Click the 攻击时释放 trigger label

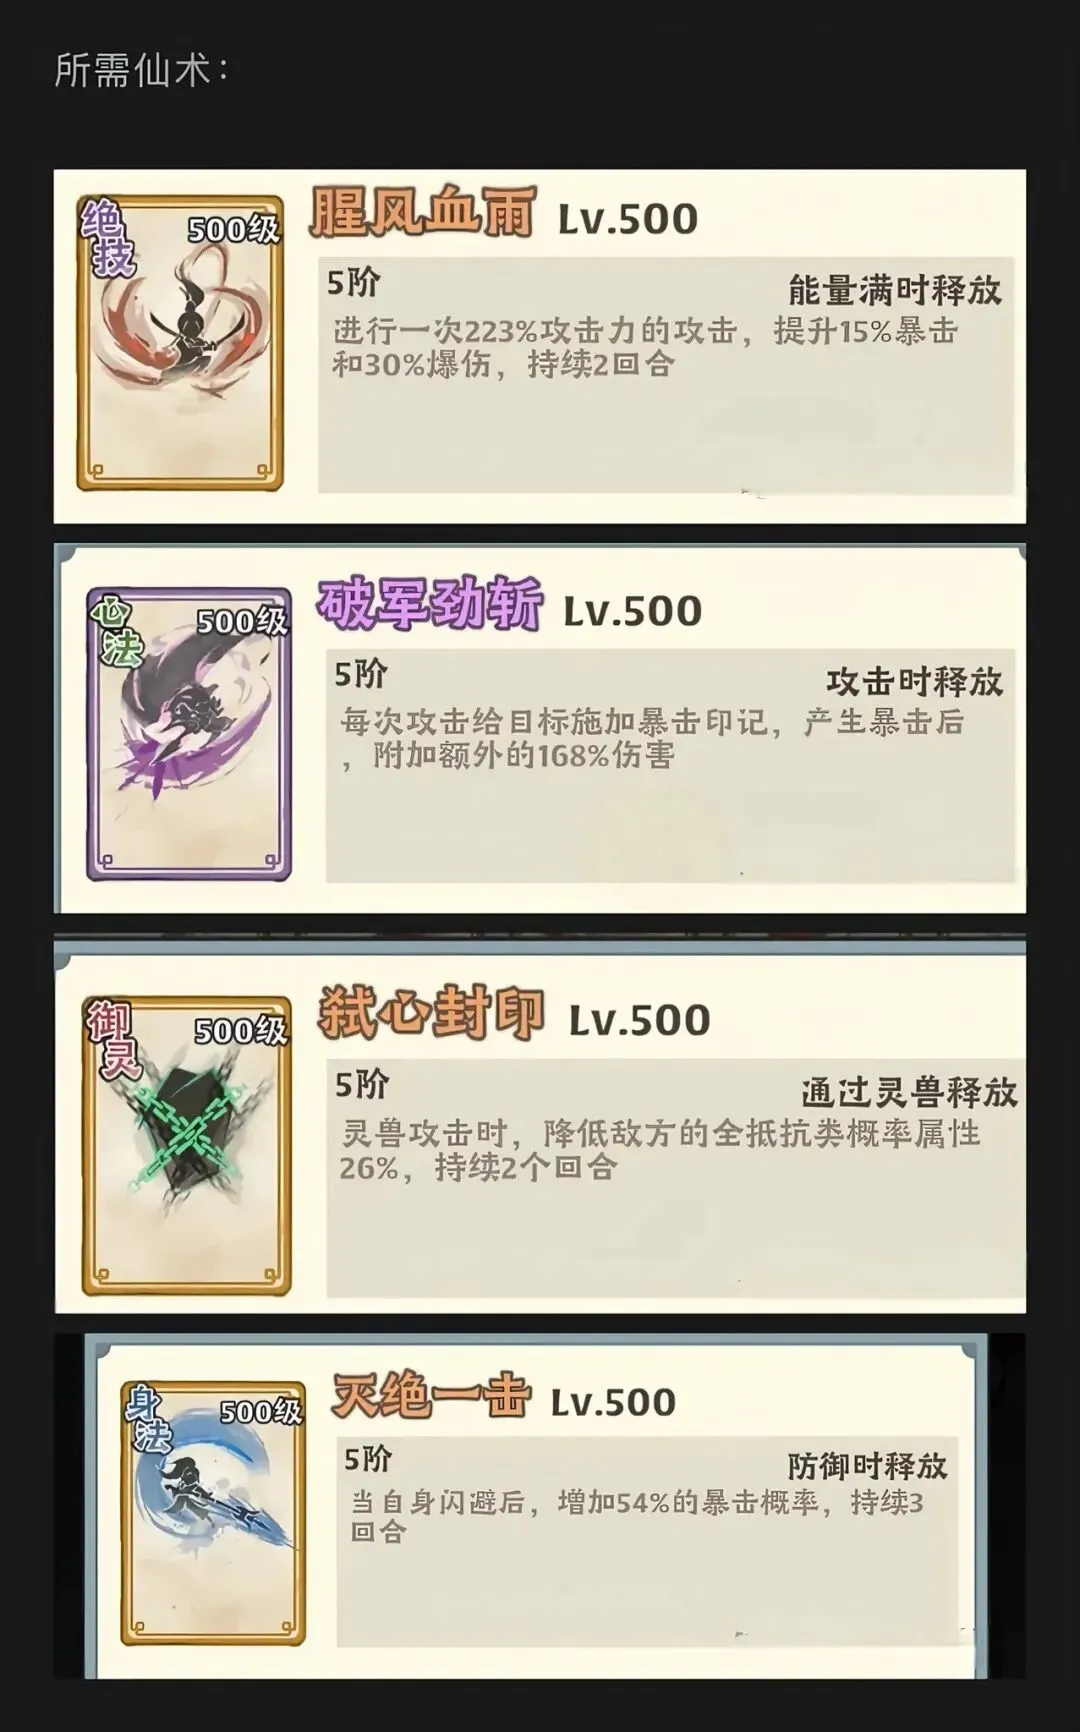tap(914, 682)
